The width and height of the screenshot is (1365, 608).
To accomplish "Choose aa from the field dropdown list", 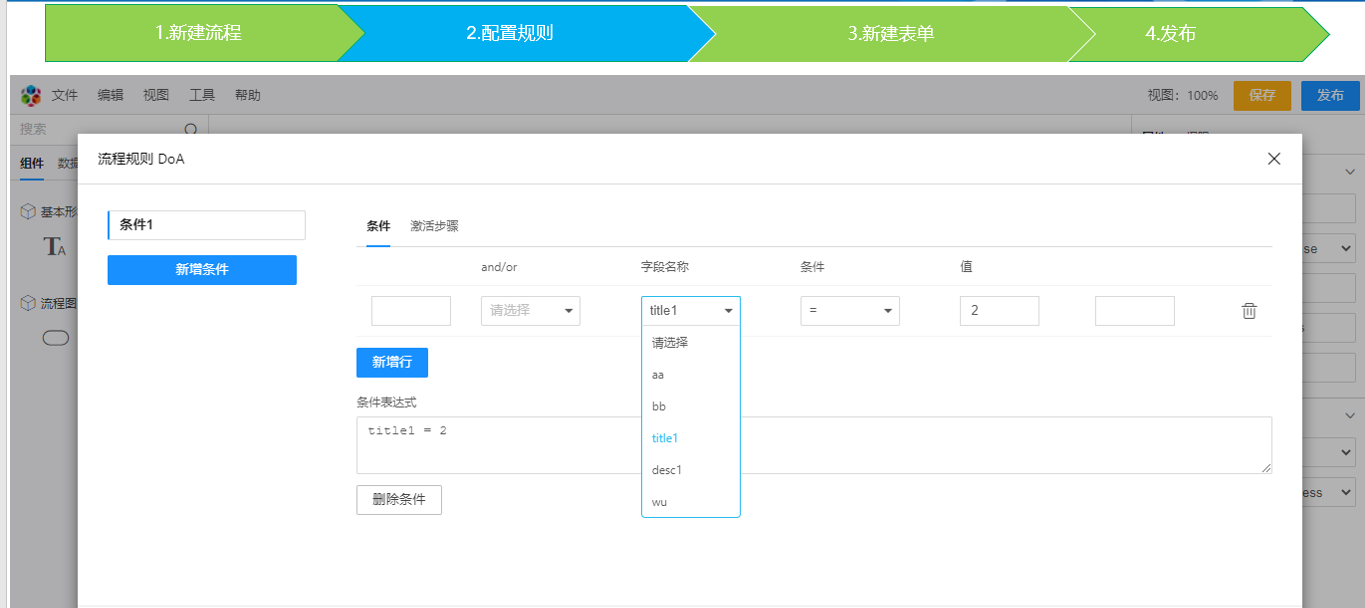I will (691, 374).
